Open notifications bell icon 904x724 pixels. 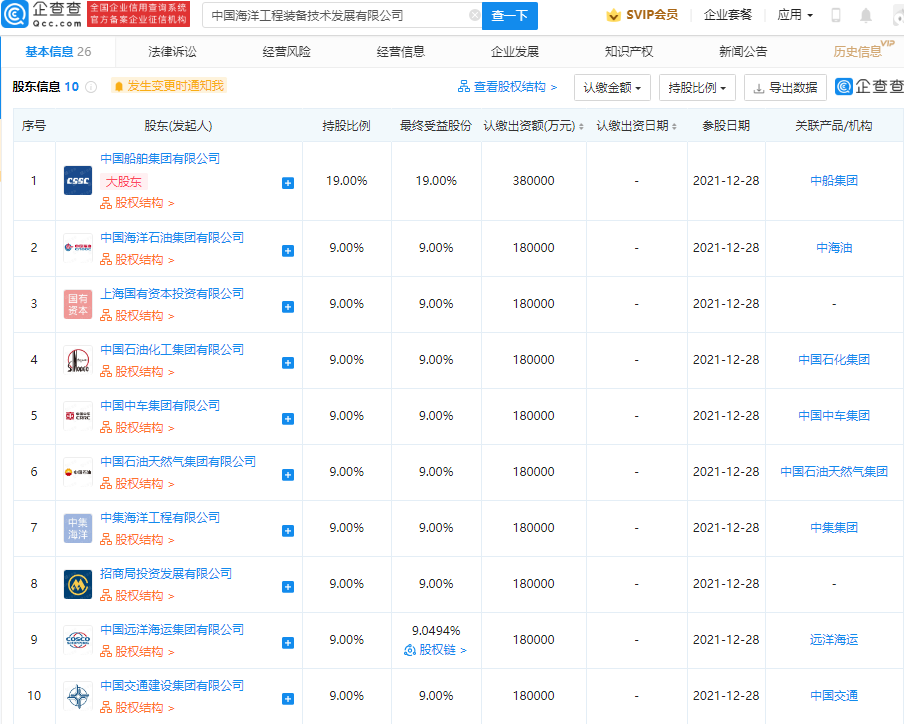point(865,16)
